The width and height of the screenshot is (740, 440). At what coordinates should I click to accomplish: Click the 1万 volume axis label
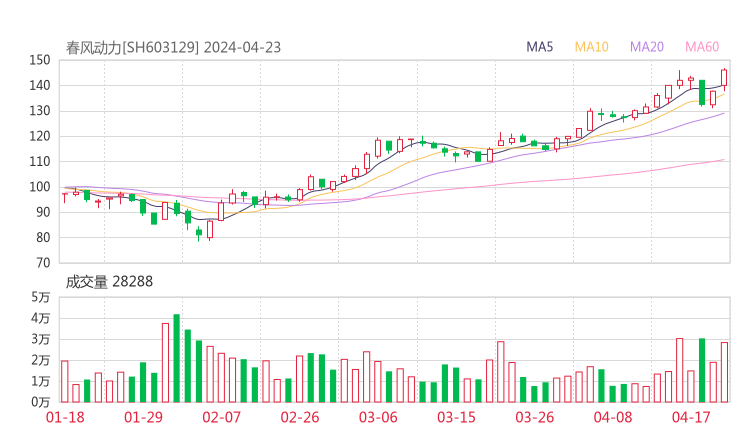[41, 381]
